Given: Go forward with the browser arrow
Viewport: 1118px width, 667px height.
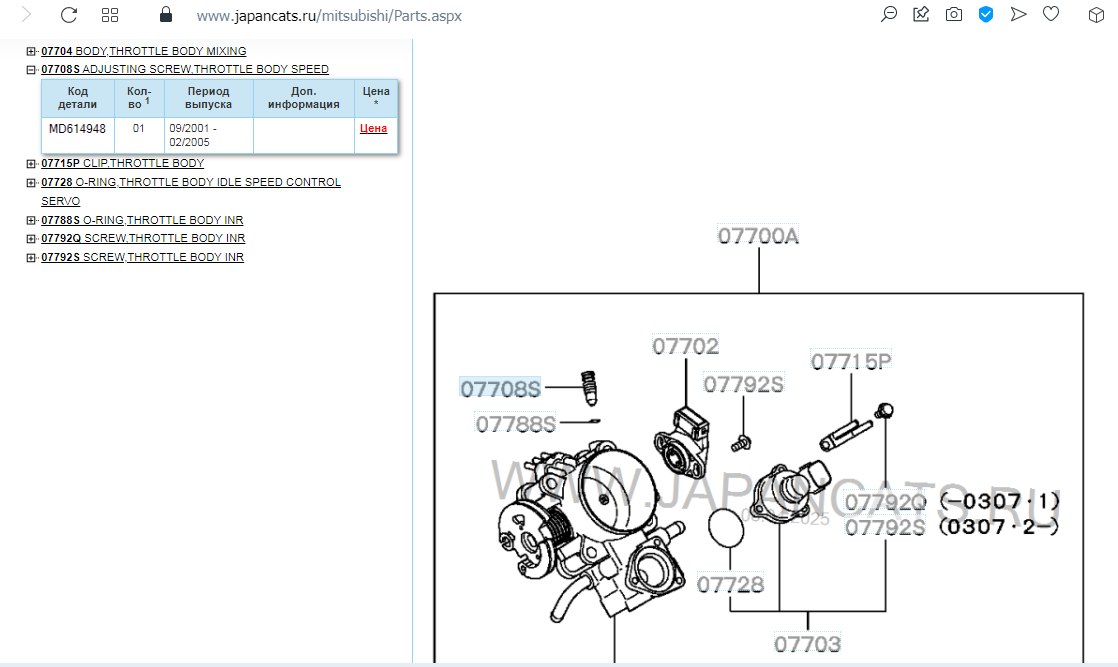Looking at the screenshot, I should (26, 15).
